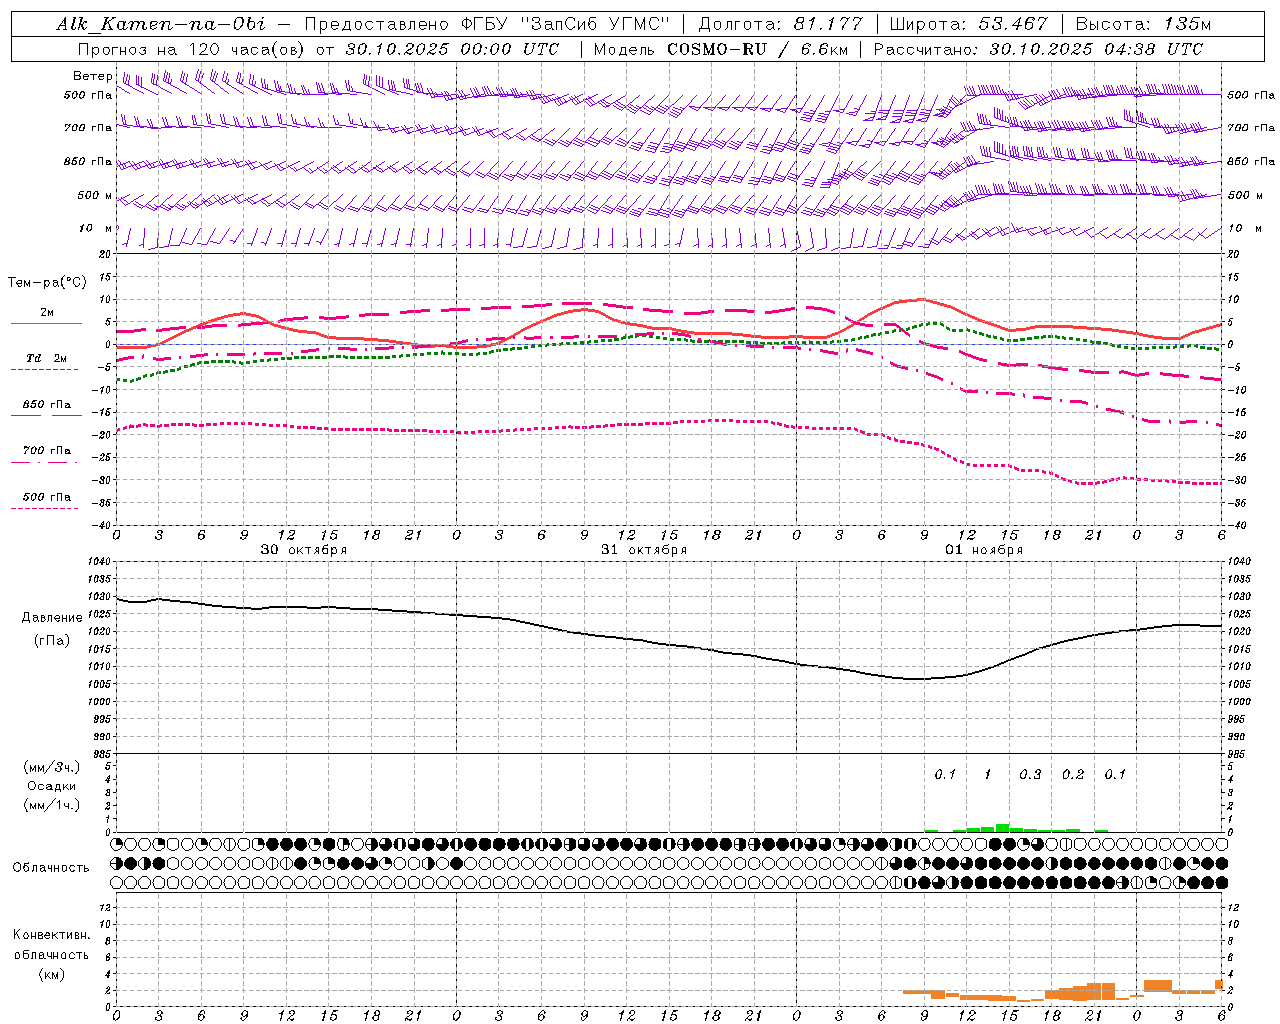This screenshot has height=1024, width=1280.
Task: Click the Тем-ра(°C) temperature axis title
Action: pyautogui.click(x=47, y=283)
